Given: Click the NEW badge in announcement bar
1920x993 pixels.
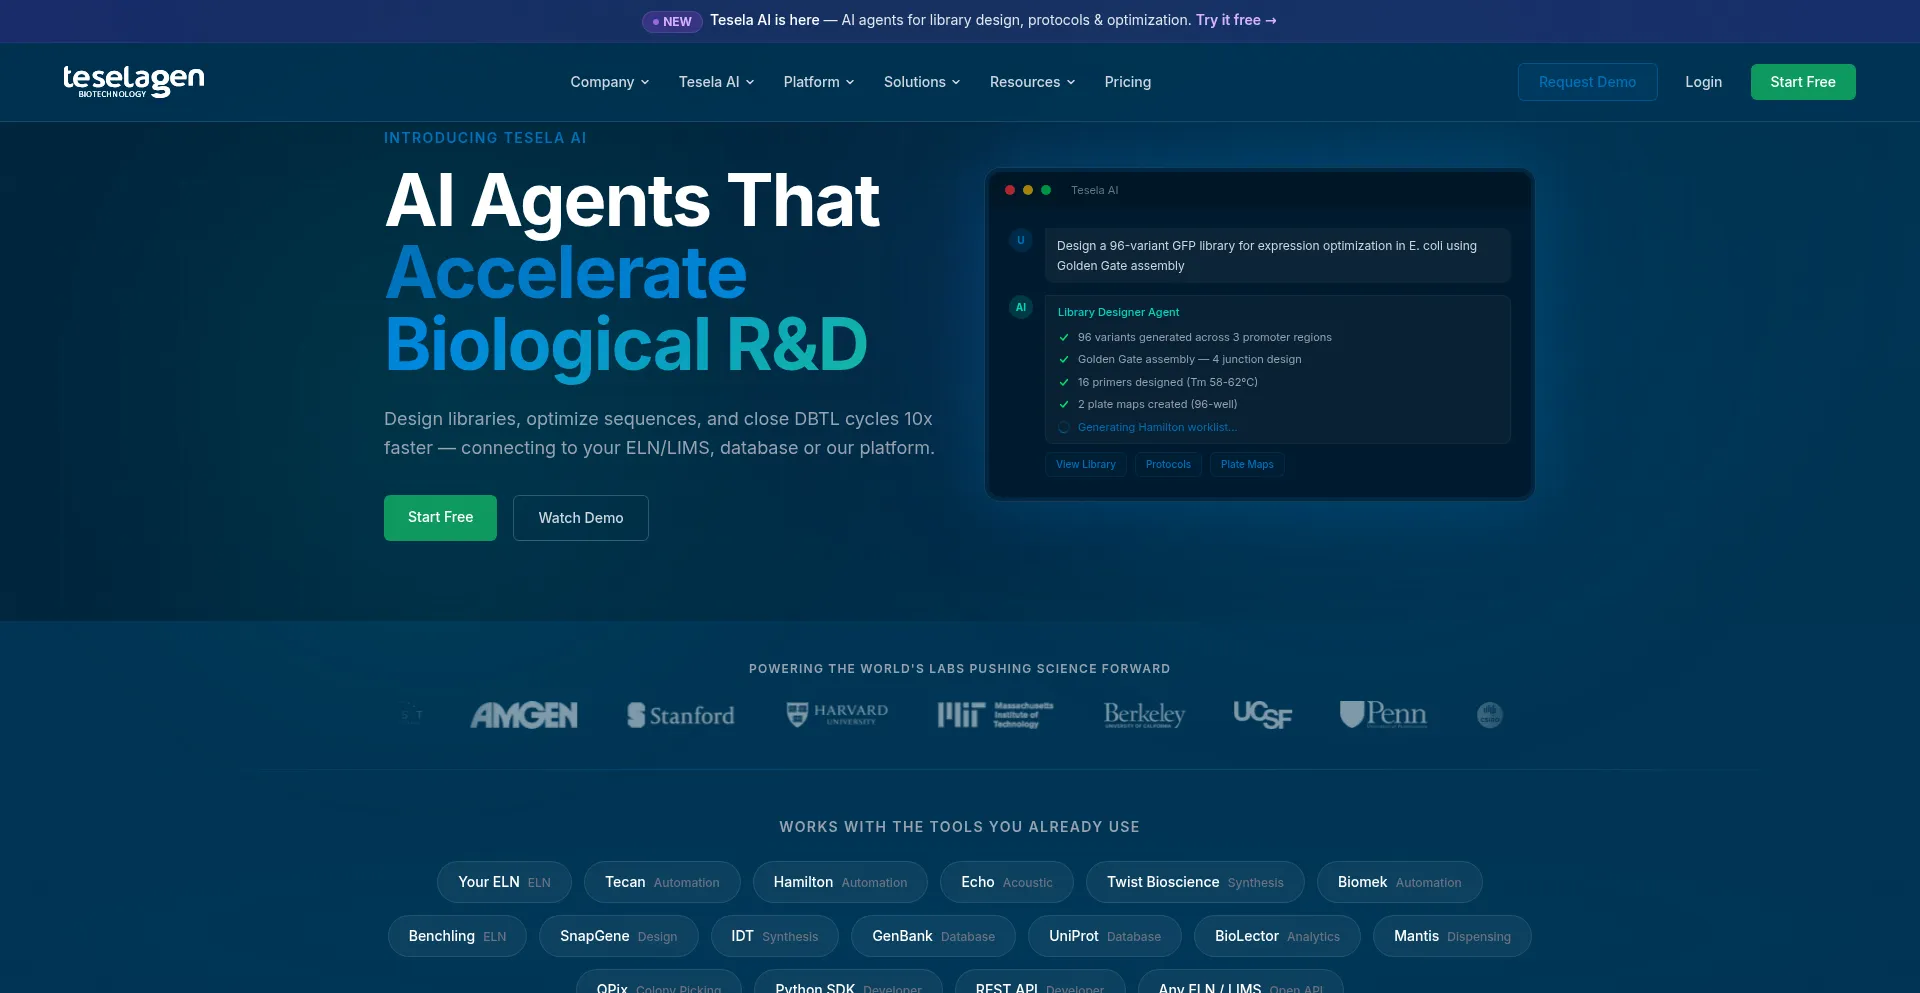Looking at the screenshot, I should coord(672,21).
